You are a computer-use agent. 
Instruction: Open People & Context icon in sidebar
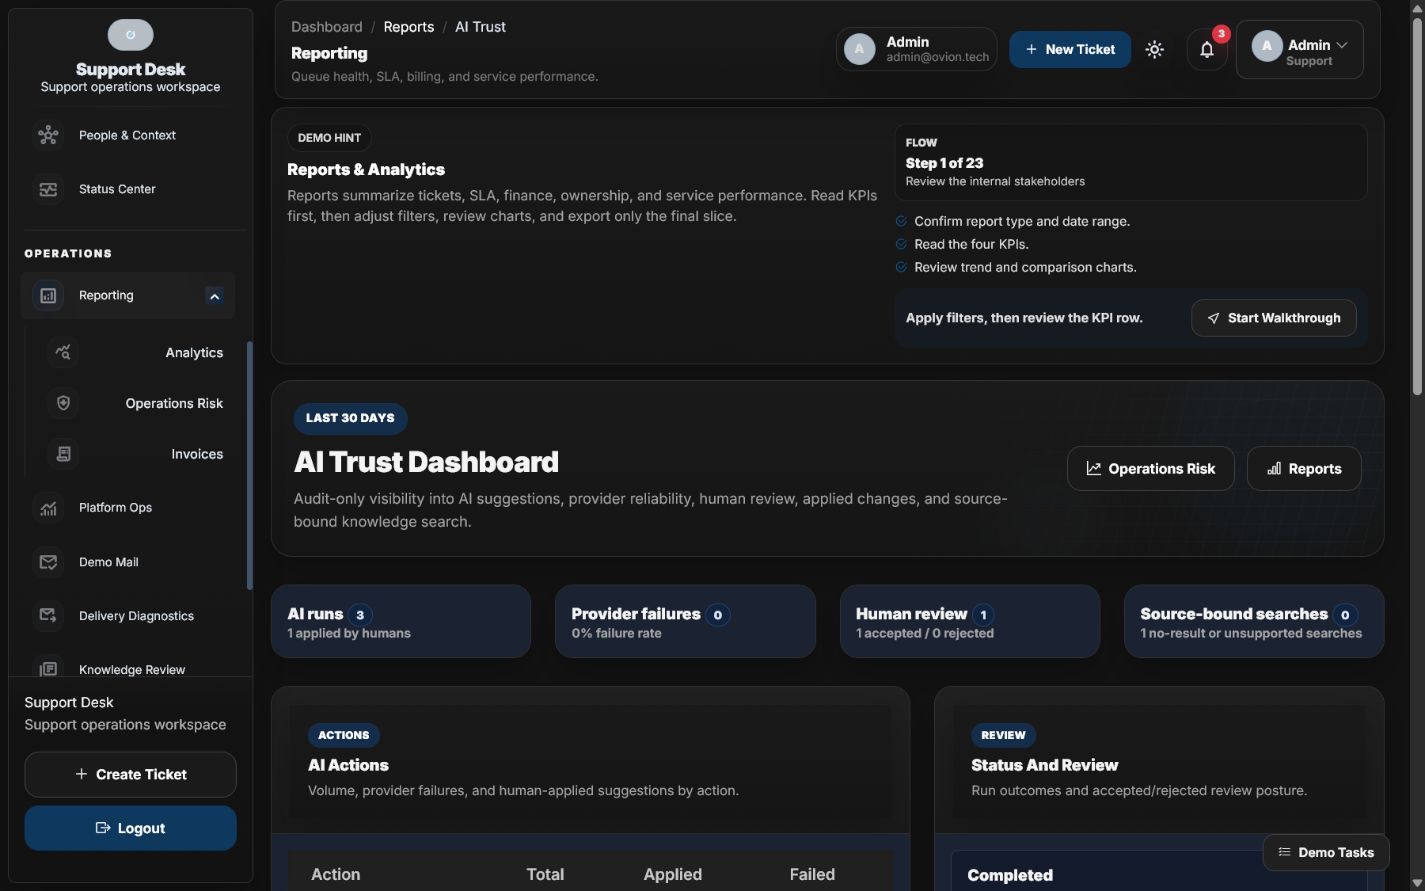click(x=48, y=135)
